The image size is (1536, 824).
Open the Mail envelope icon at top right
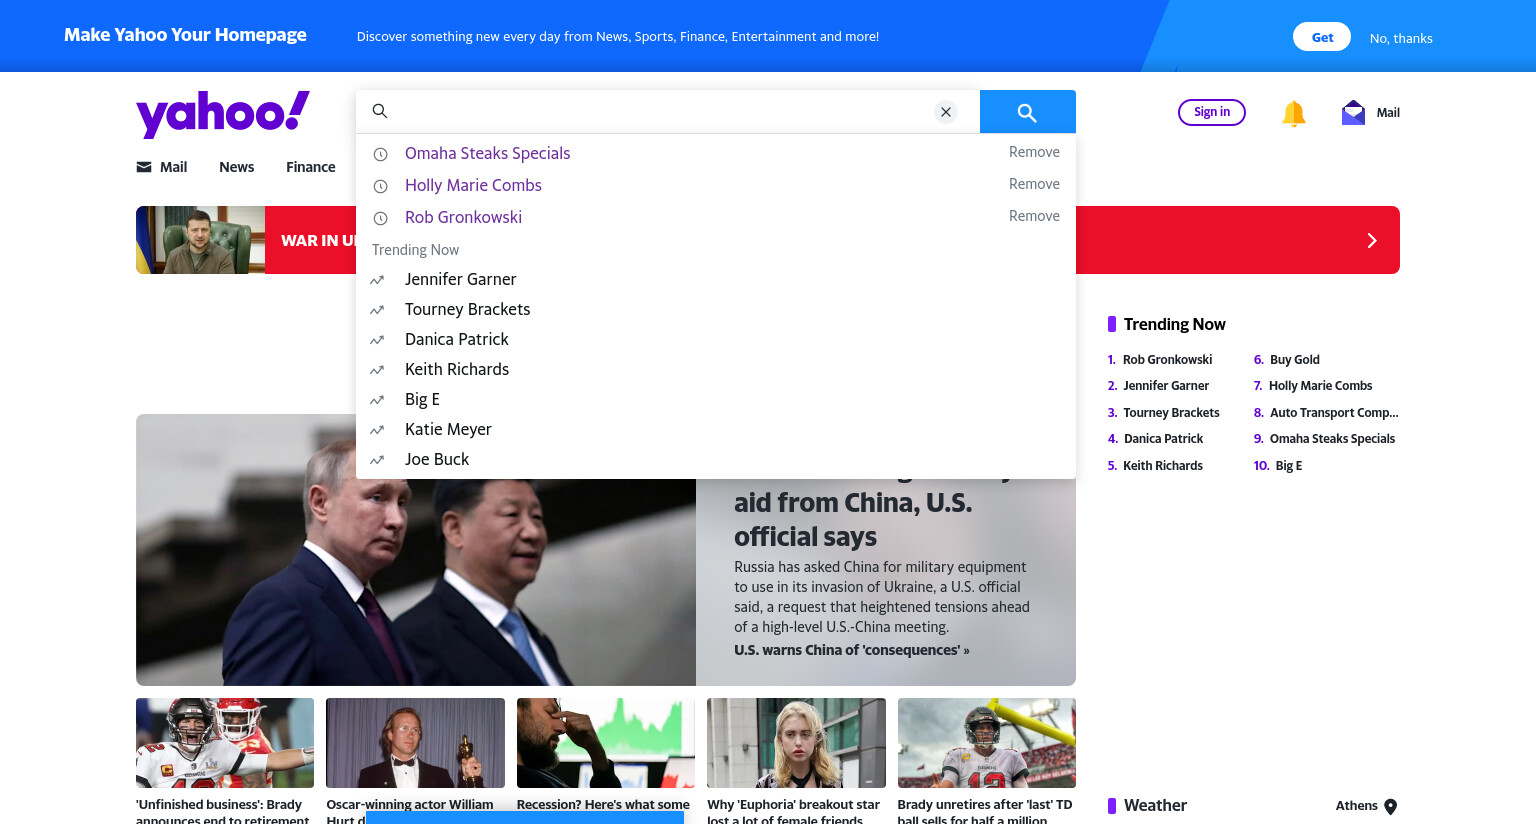(x=1353, y=112)
